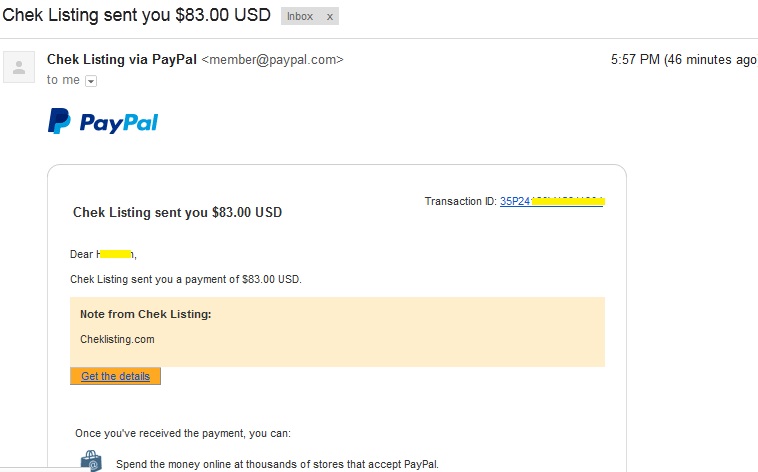Click the blue shopping bag icon
Image resolution: width=758 pixels, height=472 pixels.
pyautogui.click(x=91, y=461)
